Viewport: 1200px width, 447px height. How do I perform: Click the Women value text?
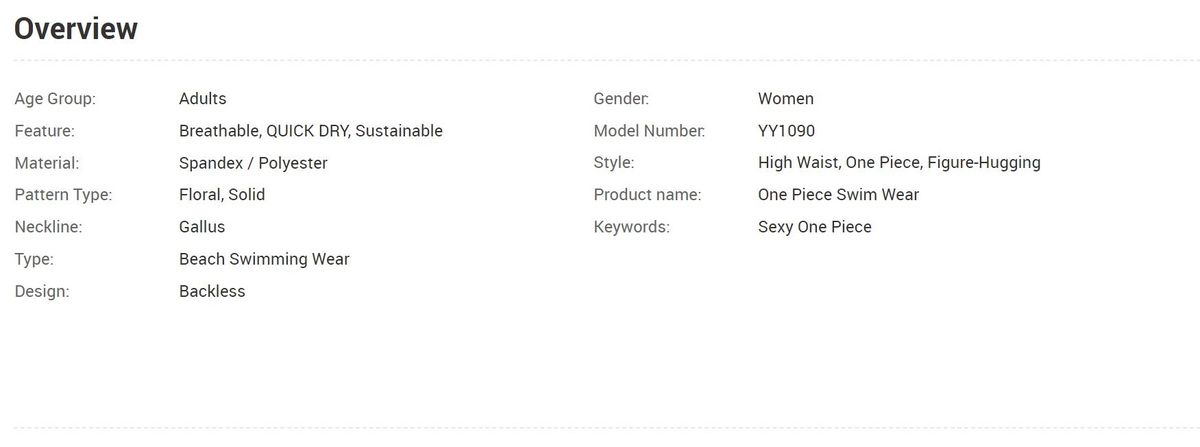tap(786, 99)
